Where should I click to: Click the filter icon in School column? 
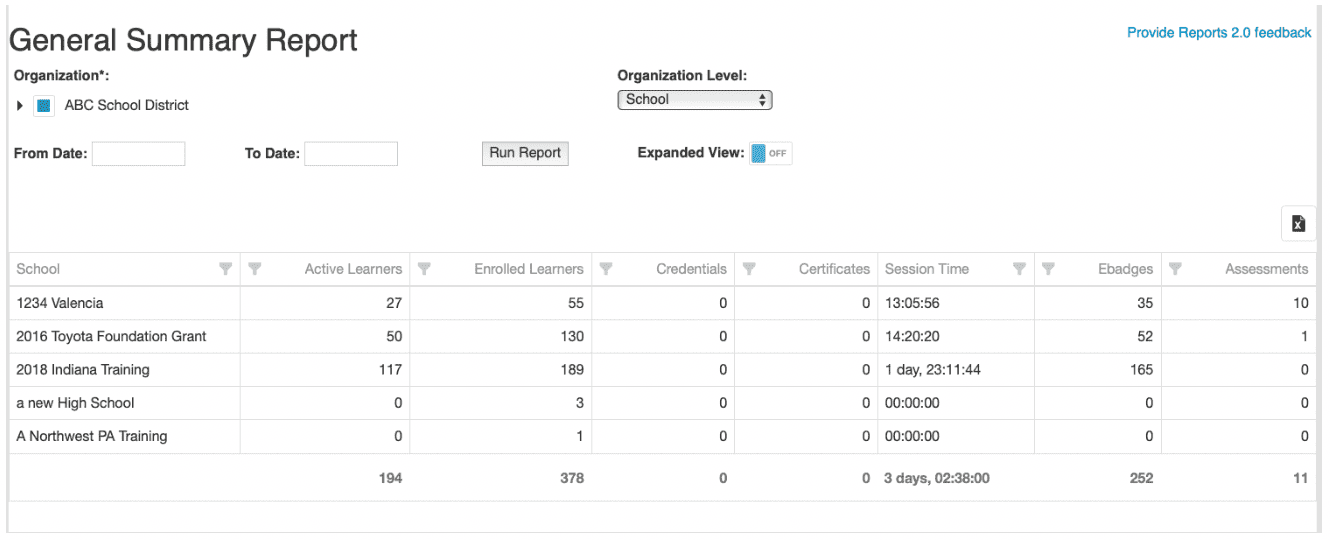point(226,269)
